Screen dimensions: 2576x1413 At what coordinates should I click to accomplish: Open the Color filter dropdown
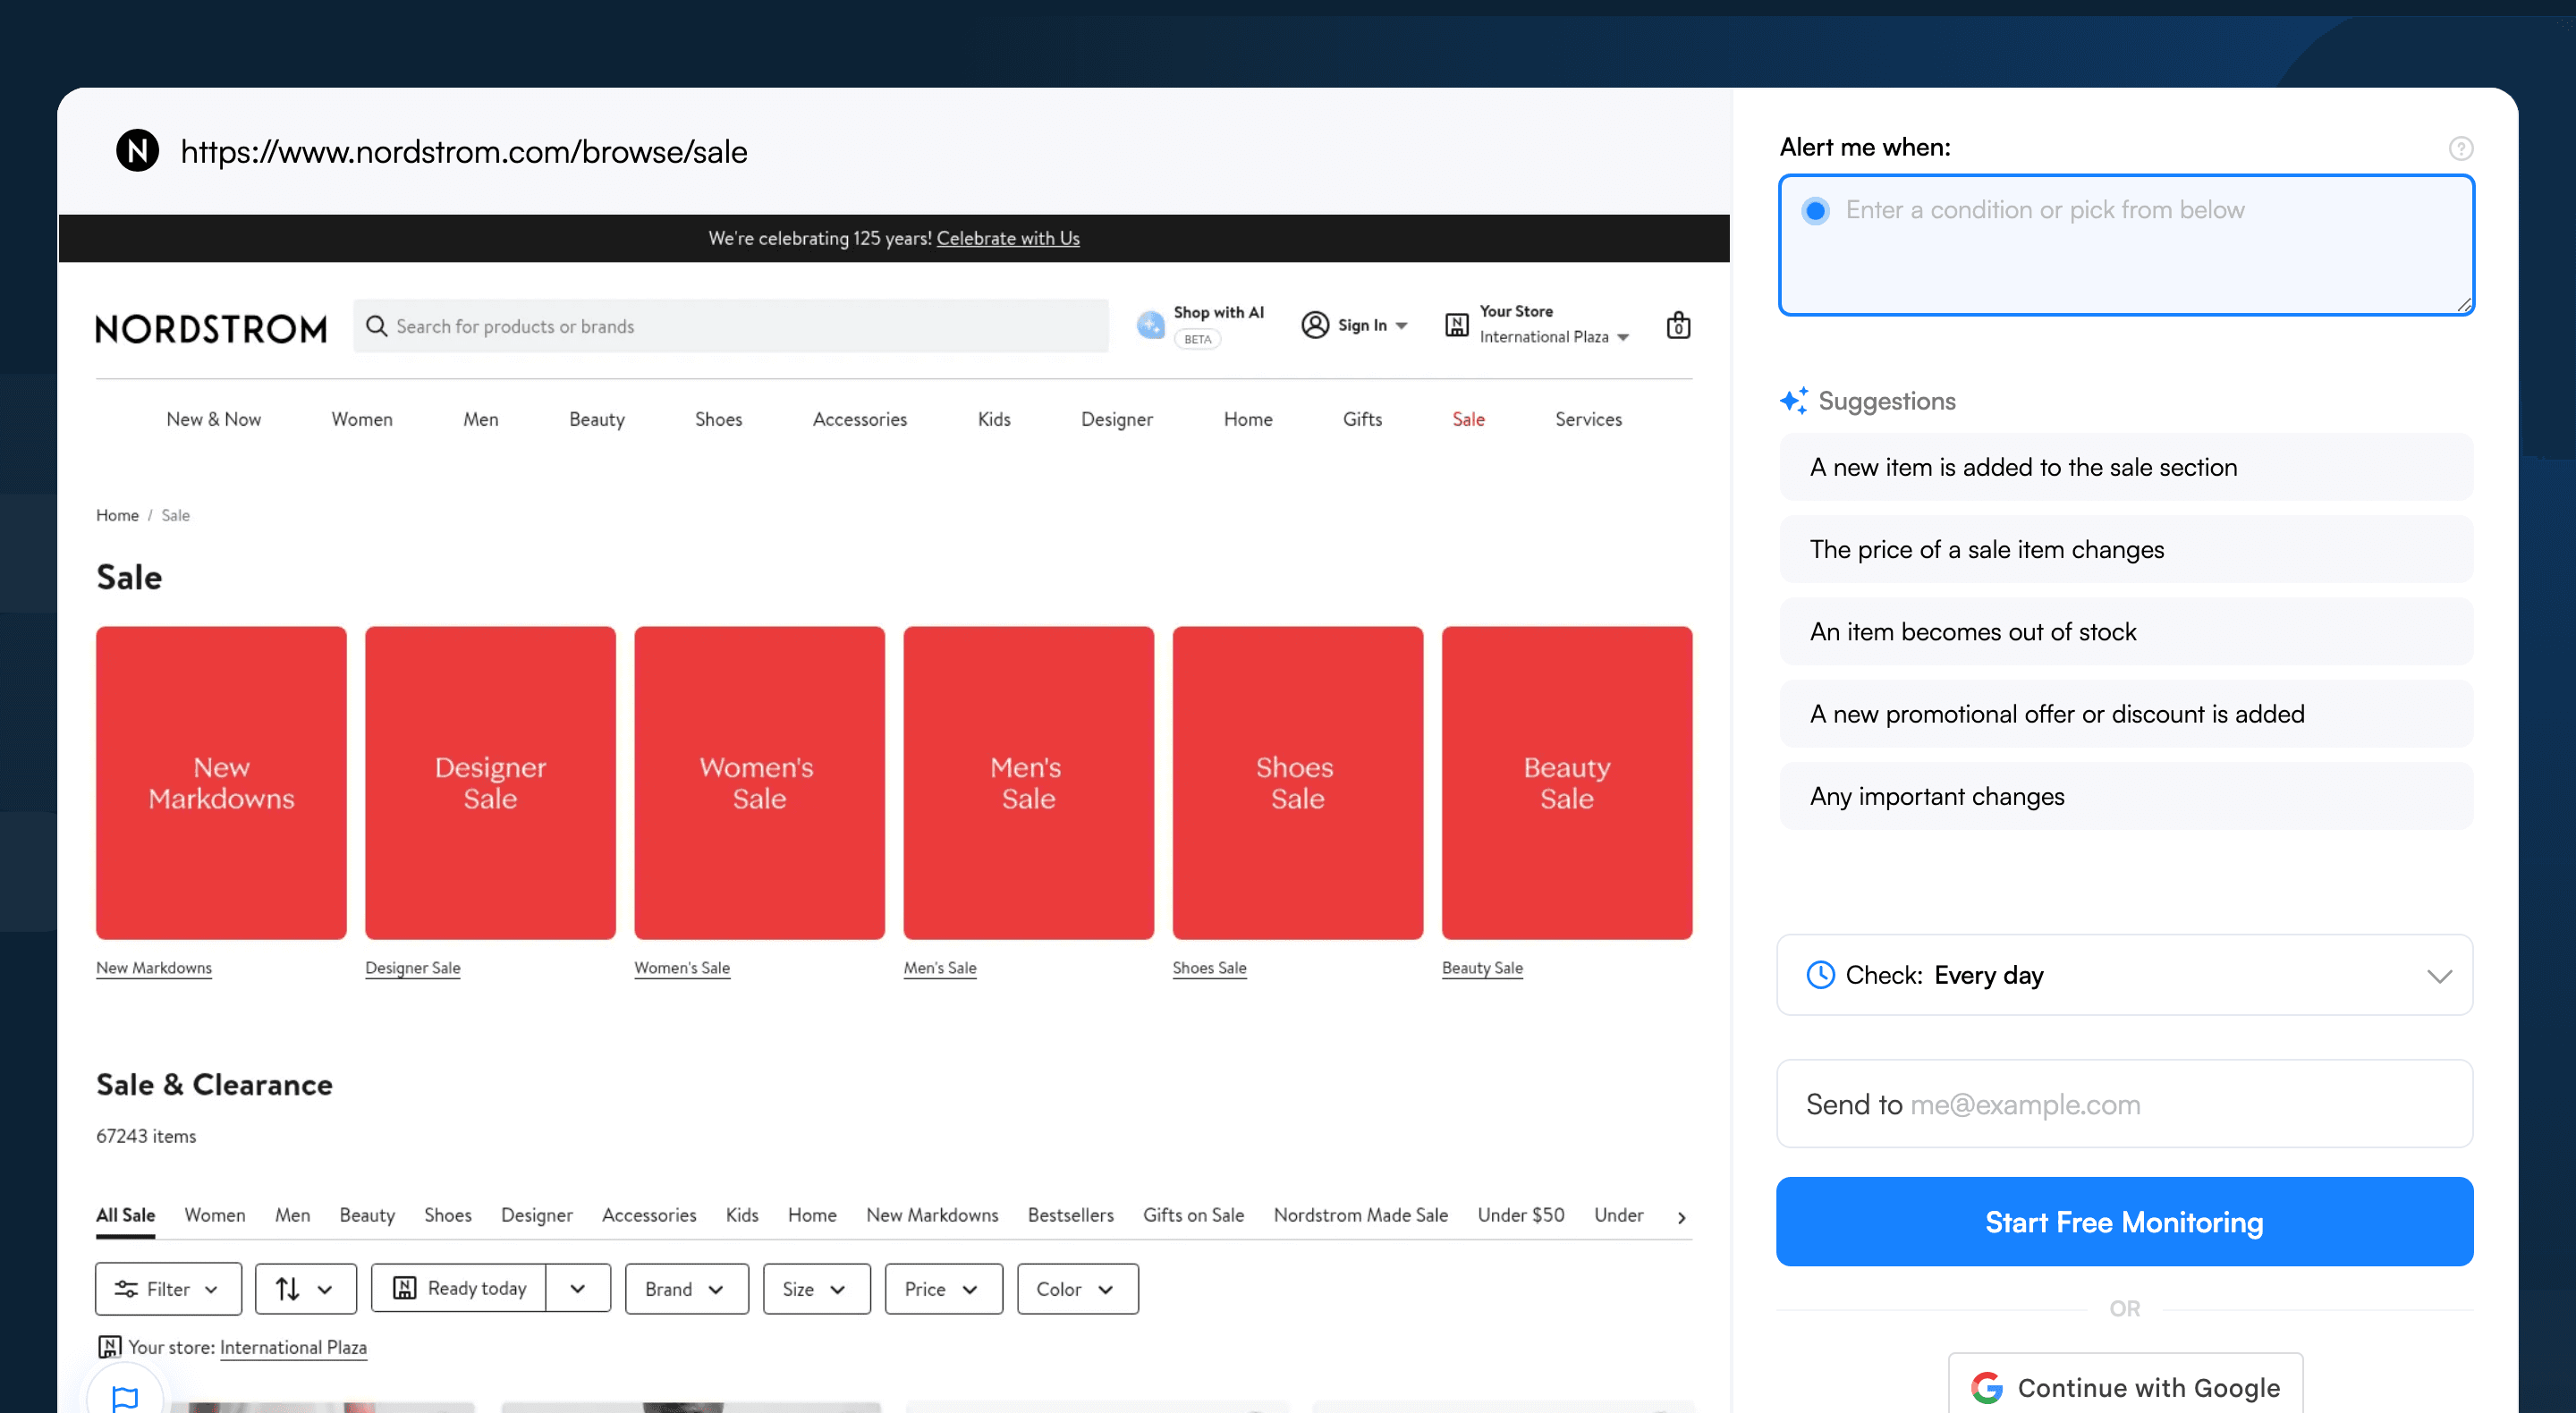point(1077,1289)
